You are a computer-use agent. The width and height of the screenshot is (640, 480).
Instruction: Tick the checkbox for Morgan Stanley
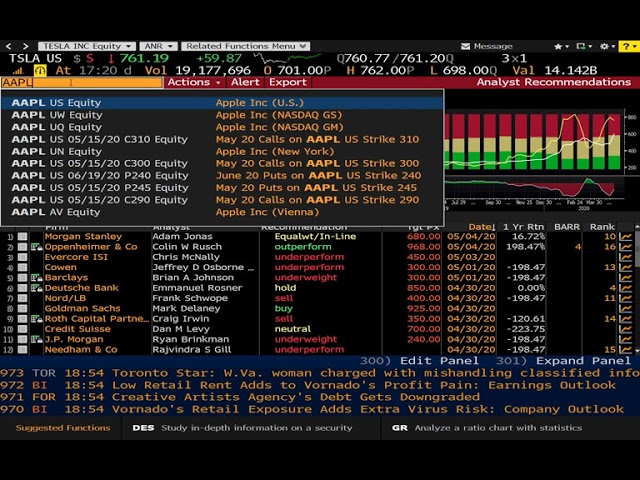pos(22,237)
